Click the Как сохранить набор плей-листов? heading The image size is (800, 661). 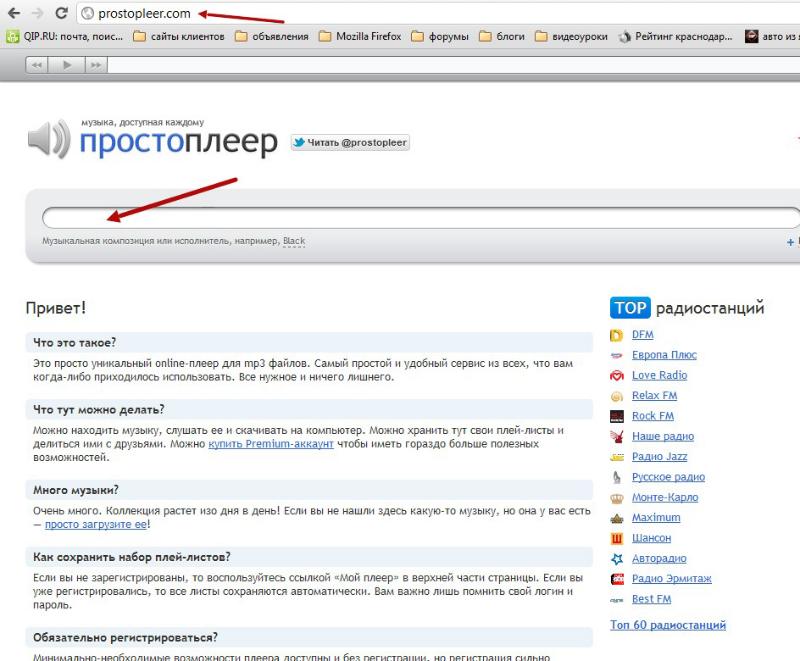(x=132, y=557)
